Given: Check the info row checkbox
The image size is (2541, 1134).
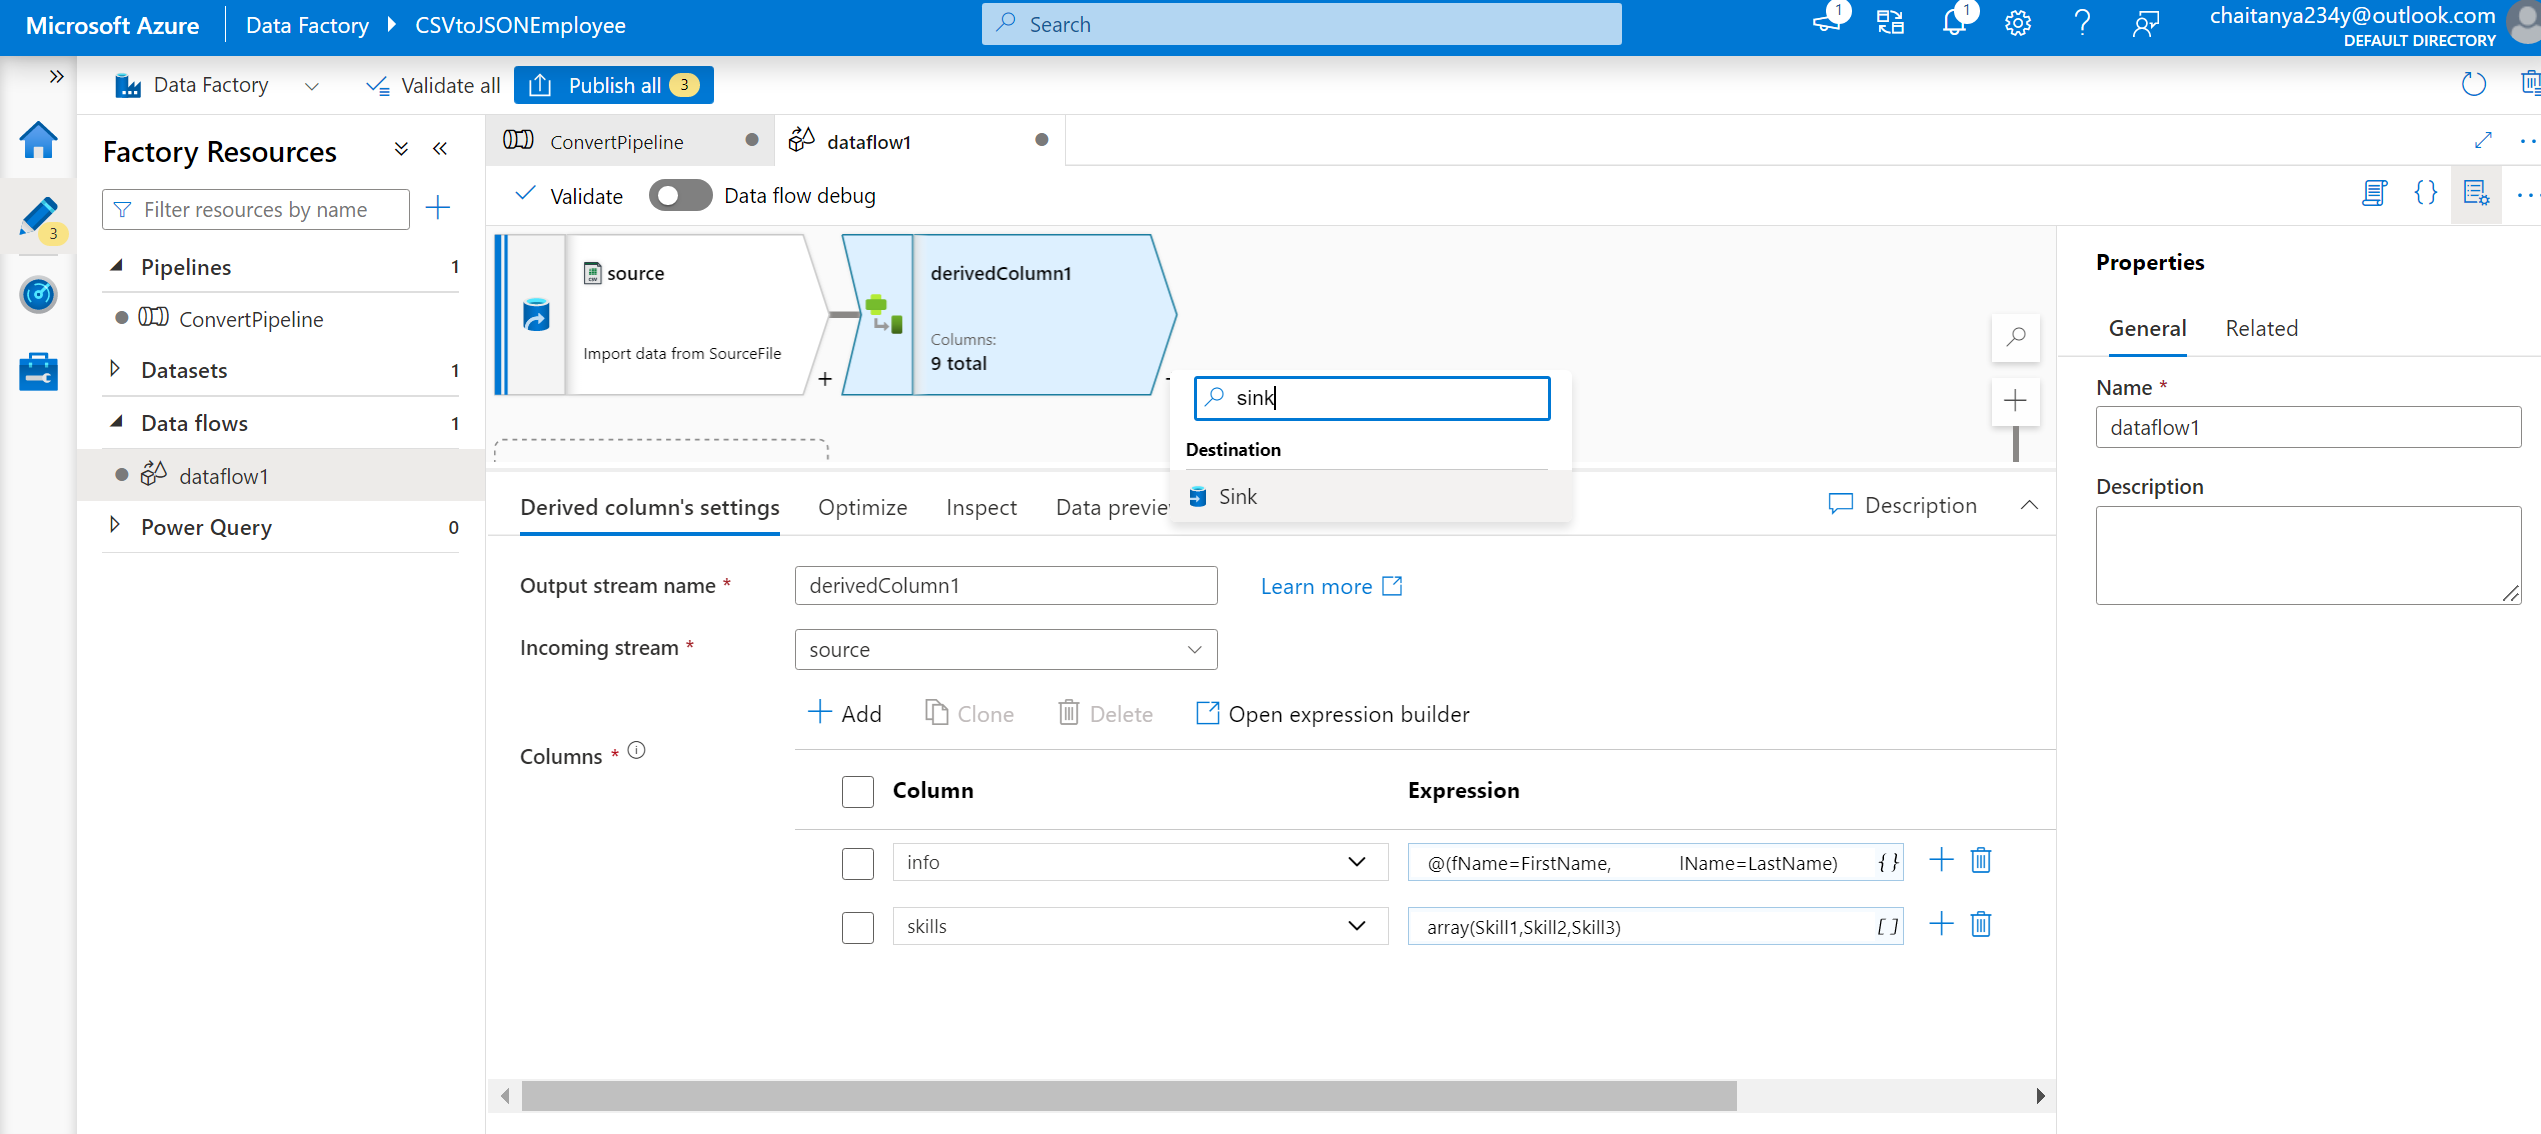Looking at the screenshot, I should click(x=857, y=862).
